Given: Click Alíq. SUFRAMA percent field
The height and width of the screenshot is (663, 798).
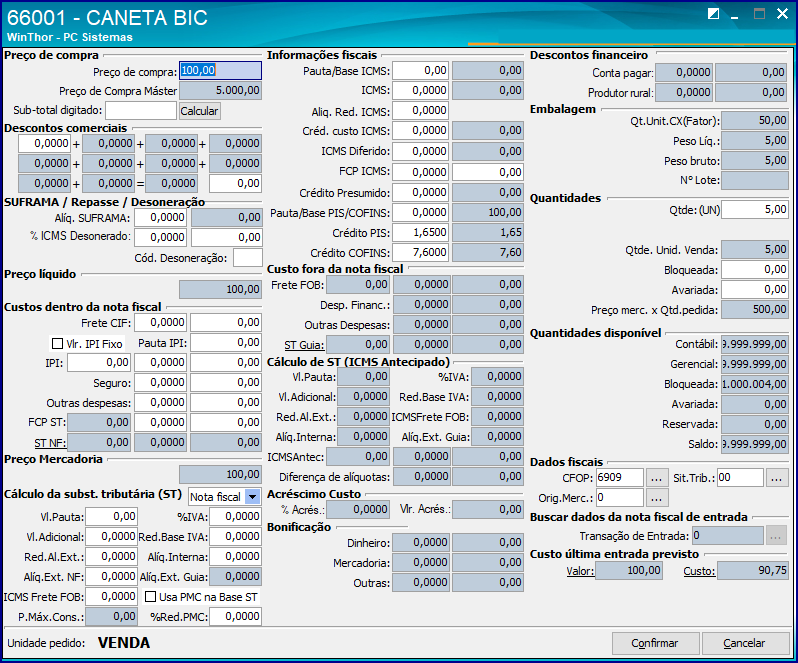Looking at the screenshot, I should point(161,218).
